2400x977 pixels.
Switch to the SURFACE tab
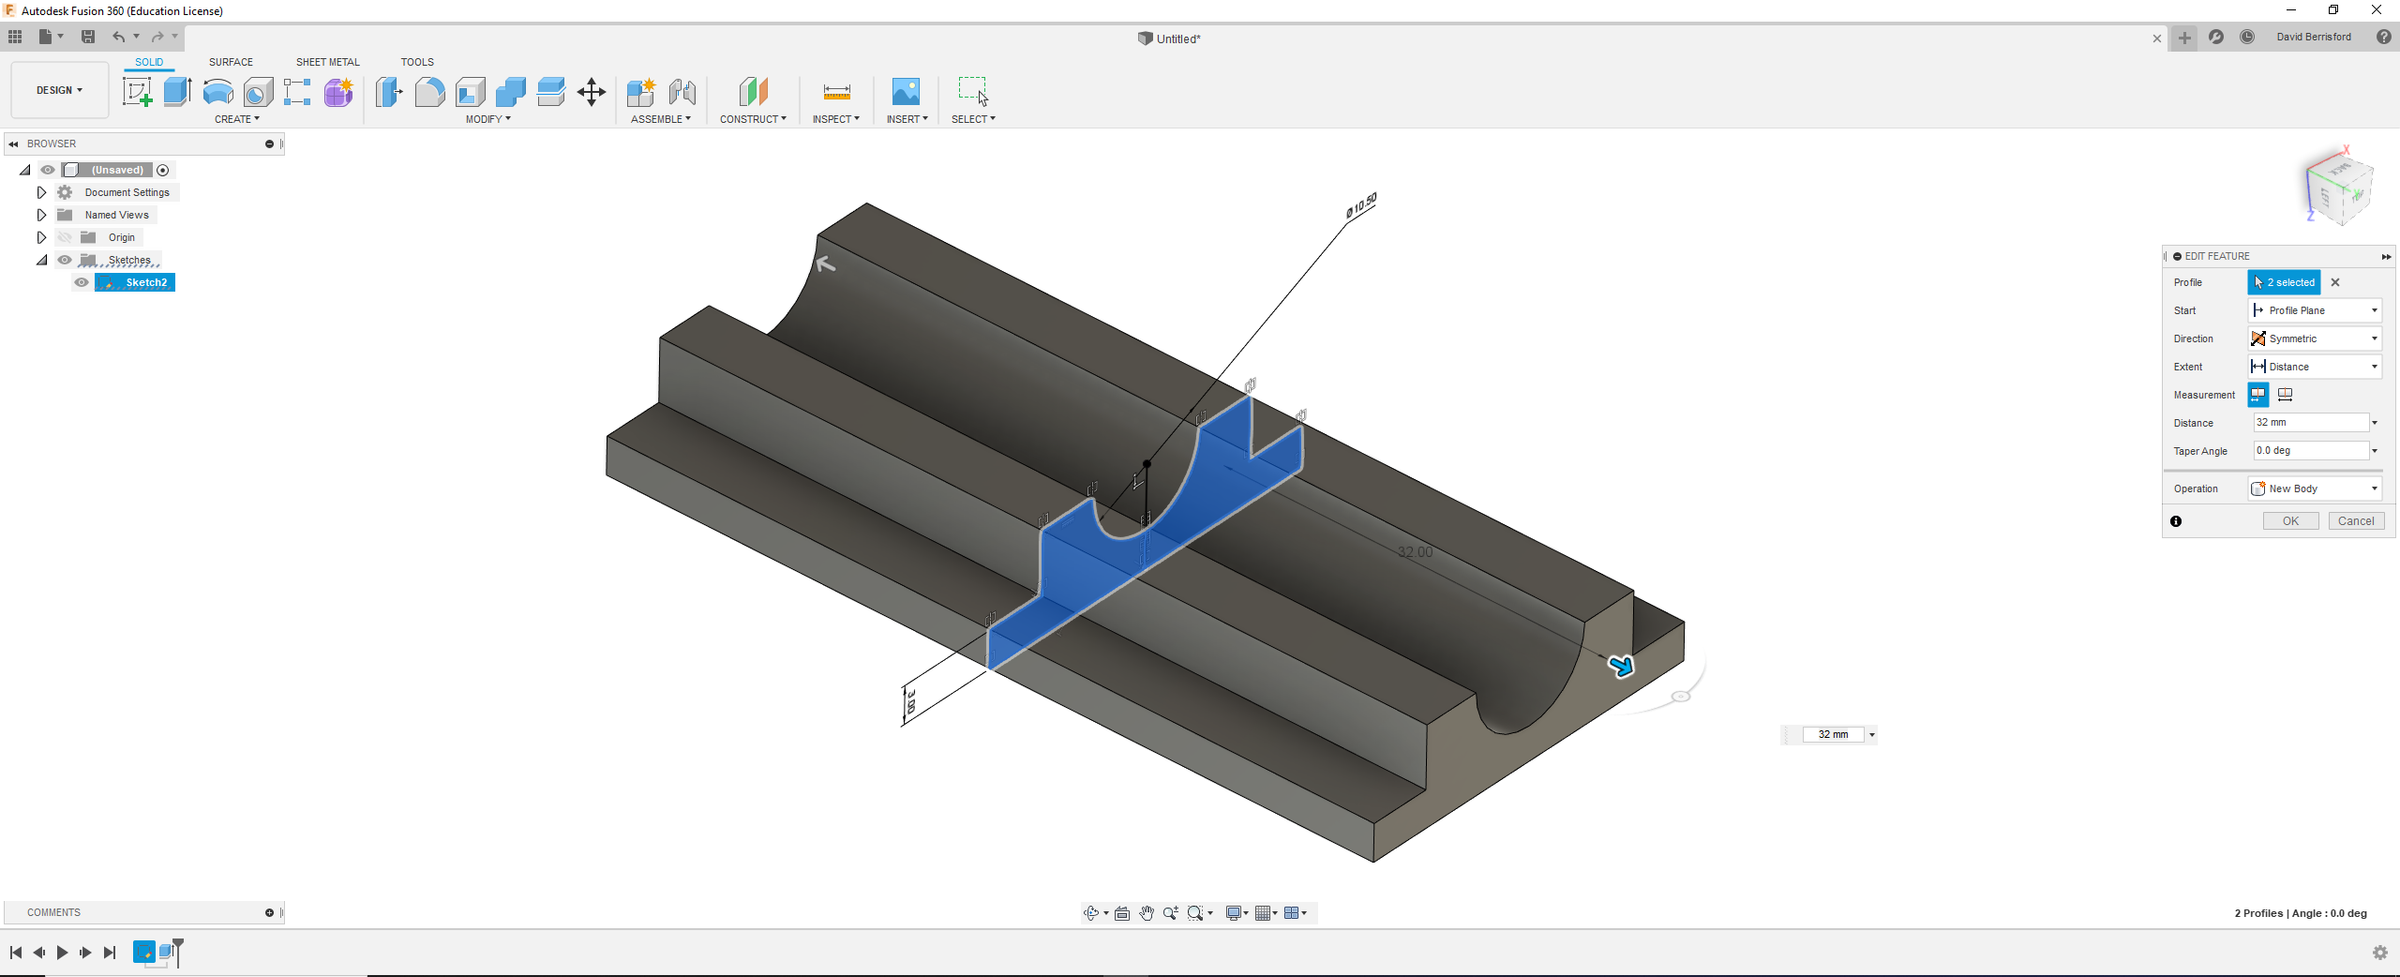(x=231, y=62)
